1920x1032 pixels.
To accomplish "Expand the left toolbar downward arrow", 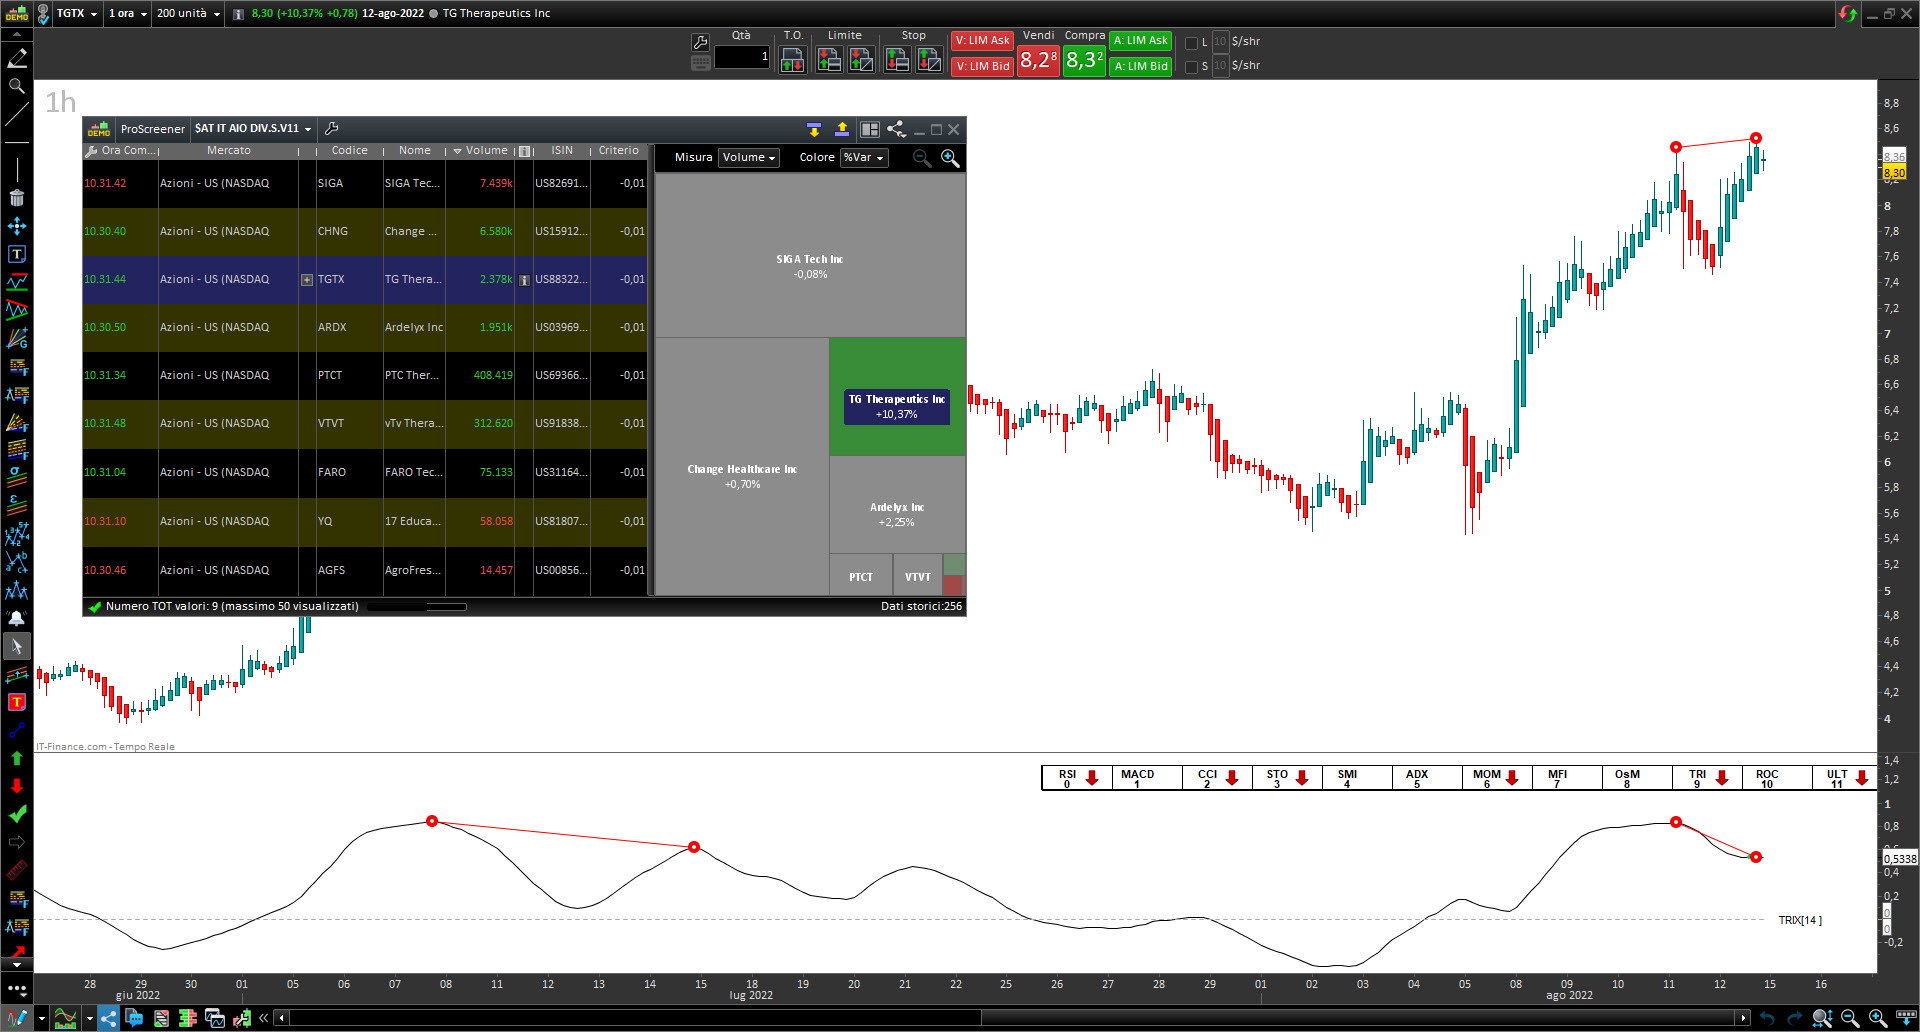I will click(x=17, y=965).
